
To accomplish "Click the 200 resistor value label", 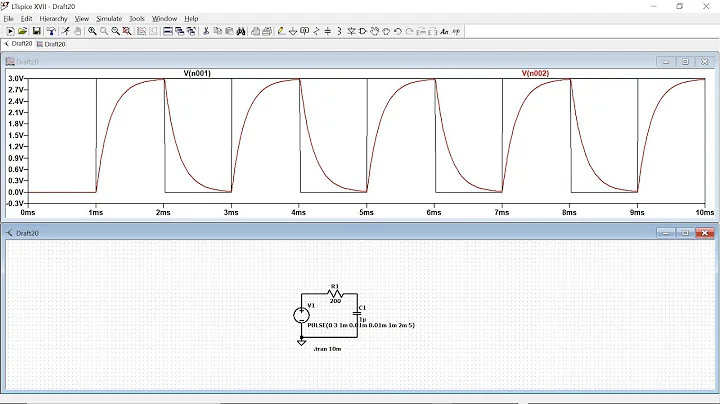I will coord(335,301).
